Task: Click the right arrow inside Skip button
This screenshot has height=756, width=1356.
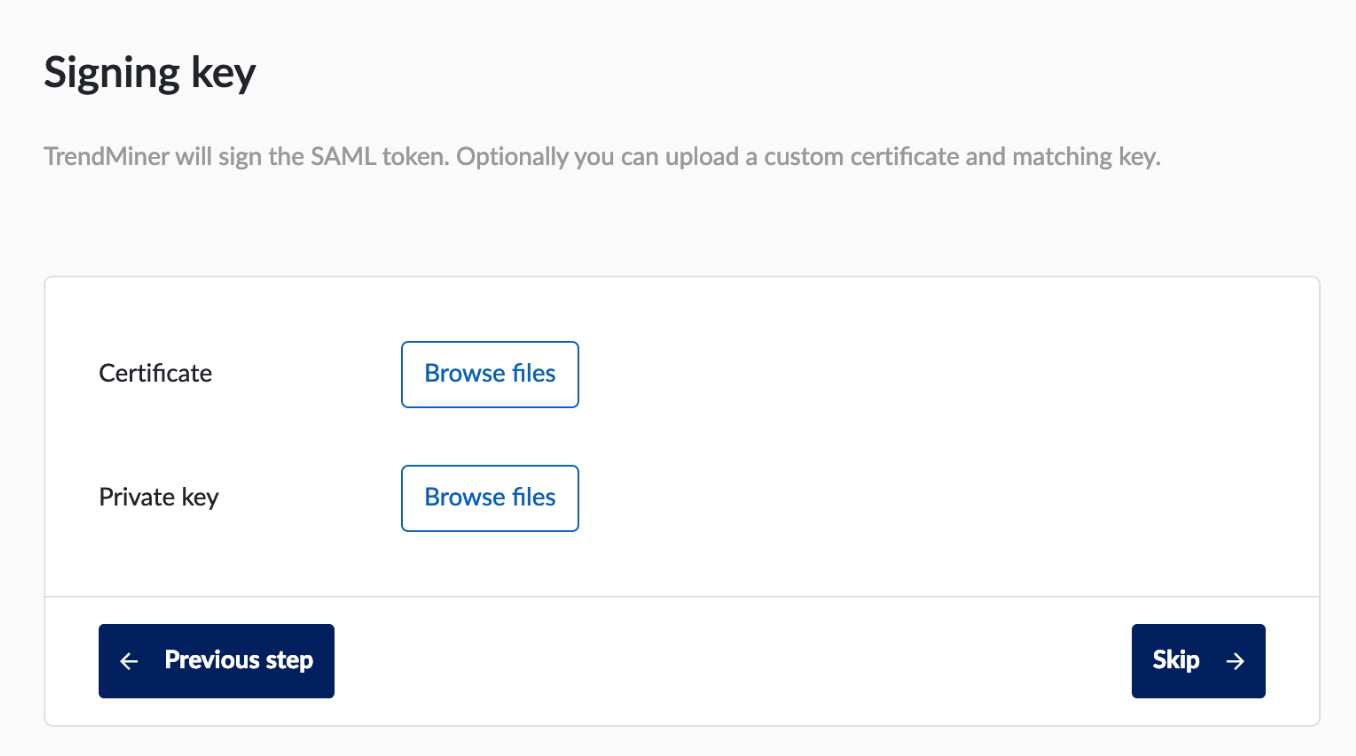Action: coord(1236,660)
